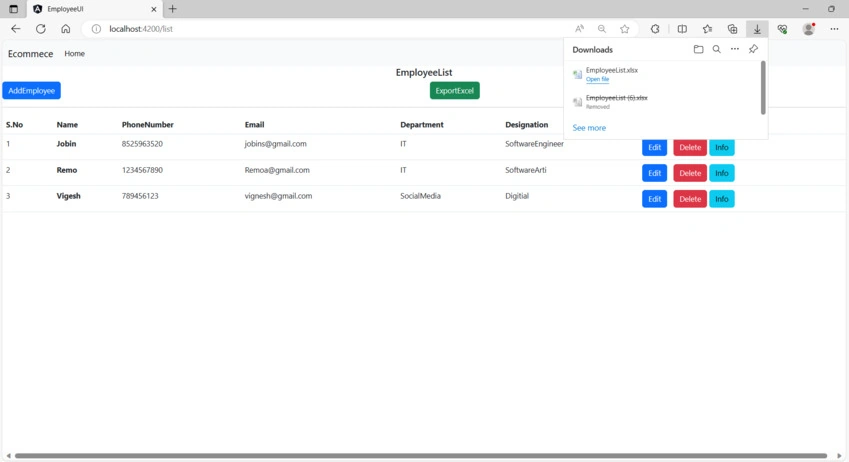849x462 pixels.
Task: Open the tab actions menu icon
Action: pyautogui.click(x=14, y=9)
